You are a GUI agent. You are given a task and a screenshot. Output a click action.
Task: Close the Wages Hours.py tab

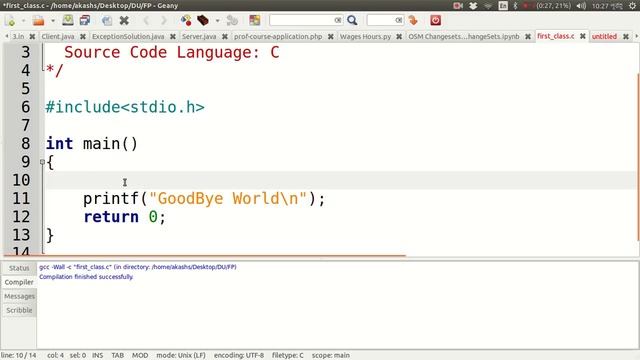[x=399, y=37]
